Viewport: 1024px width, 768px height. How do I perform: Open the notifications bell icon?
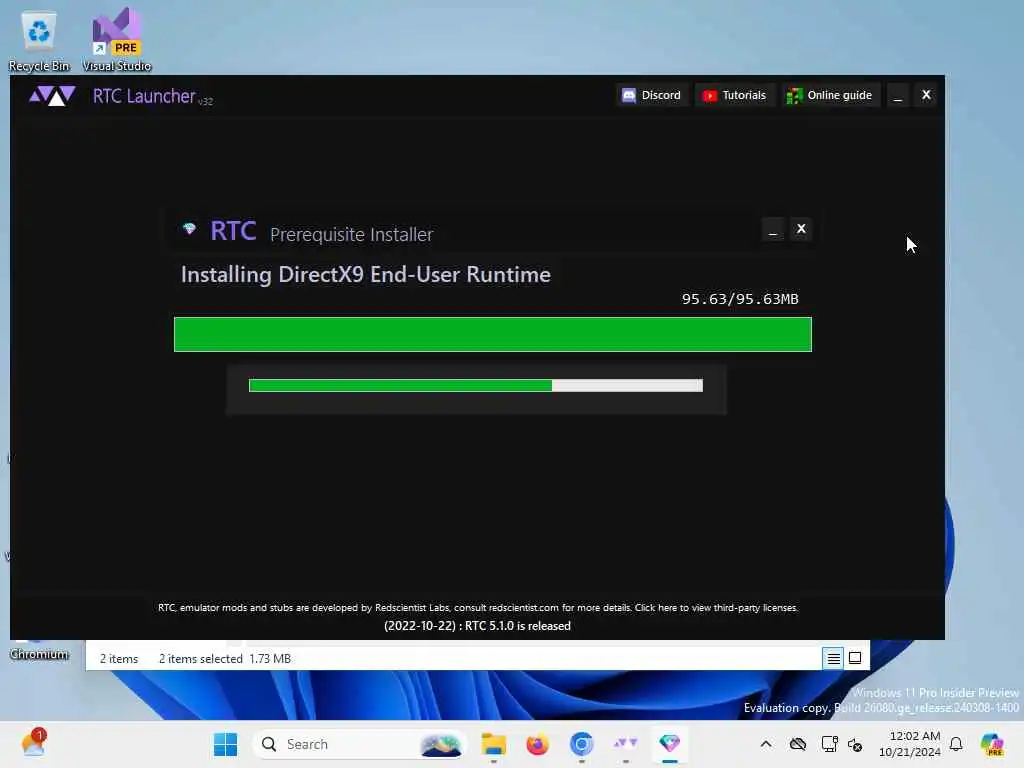click(956, 744)
